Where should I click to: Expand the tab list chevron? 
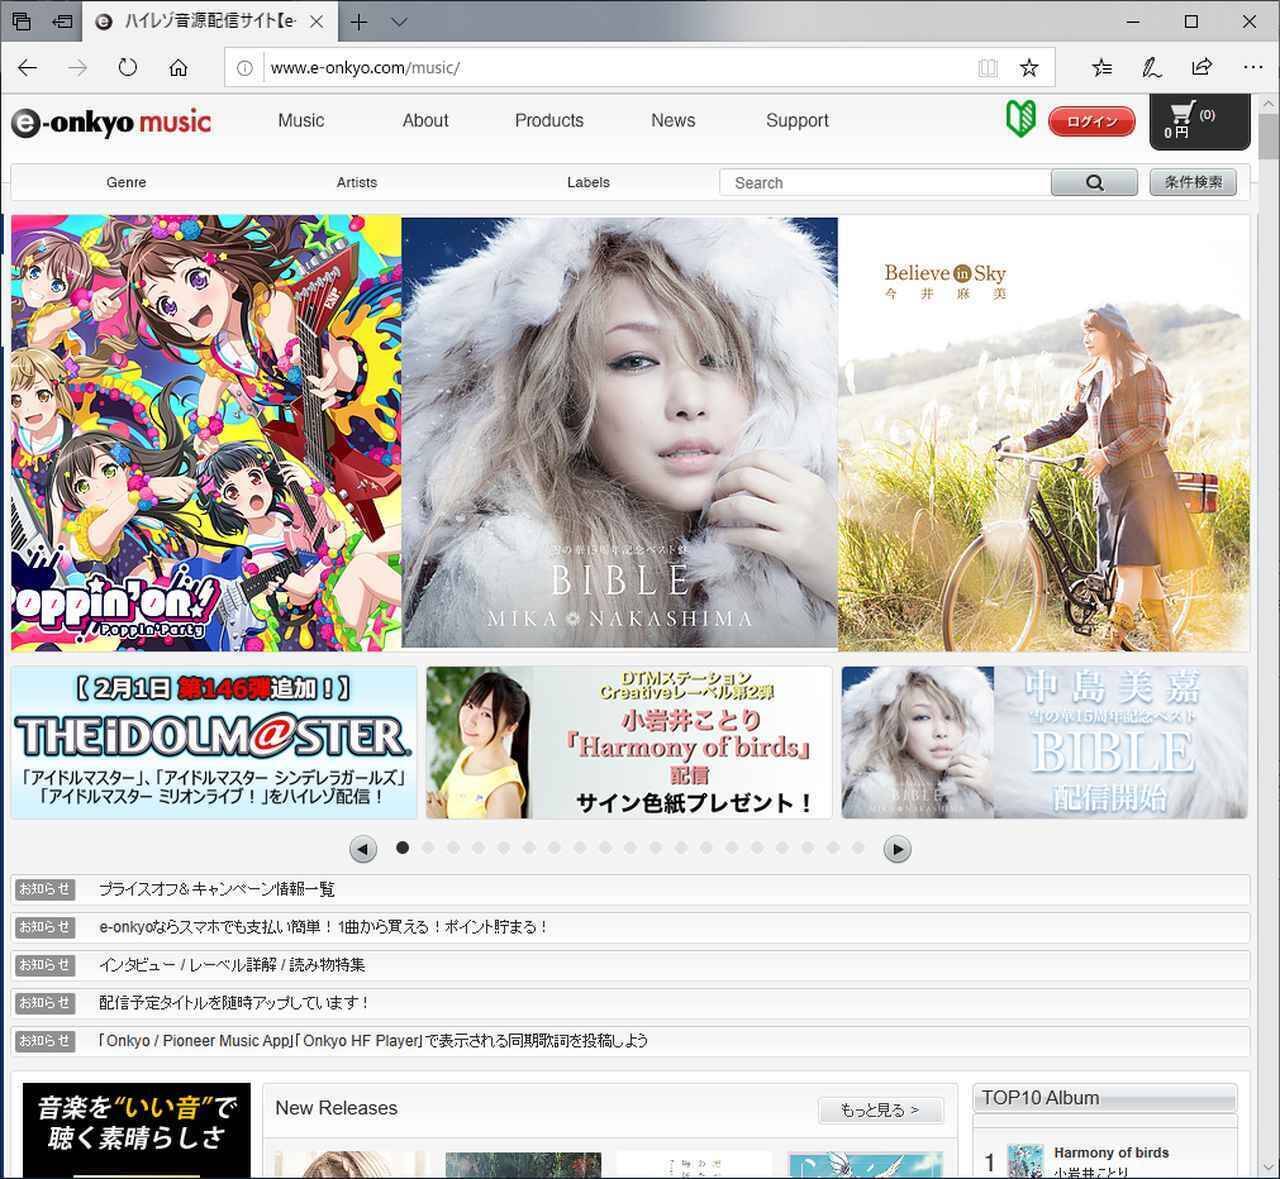(x=399, y=21)
